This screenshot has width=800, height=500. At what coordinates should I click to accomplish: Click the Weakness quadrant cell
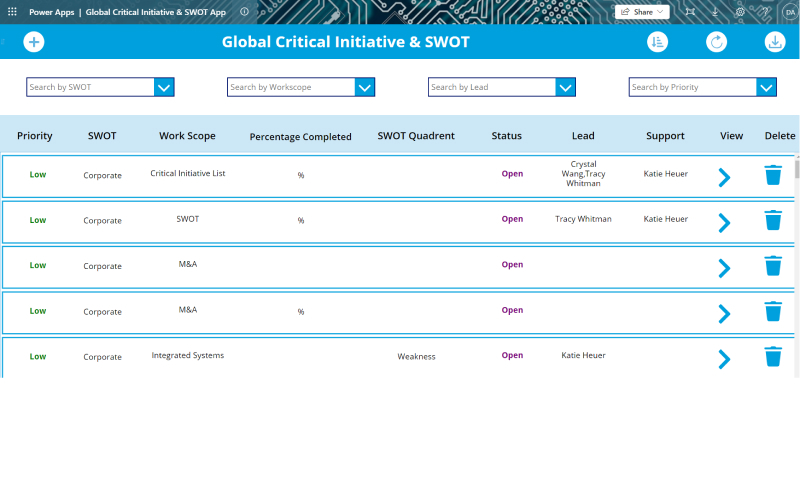416,357
